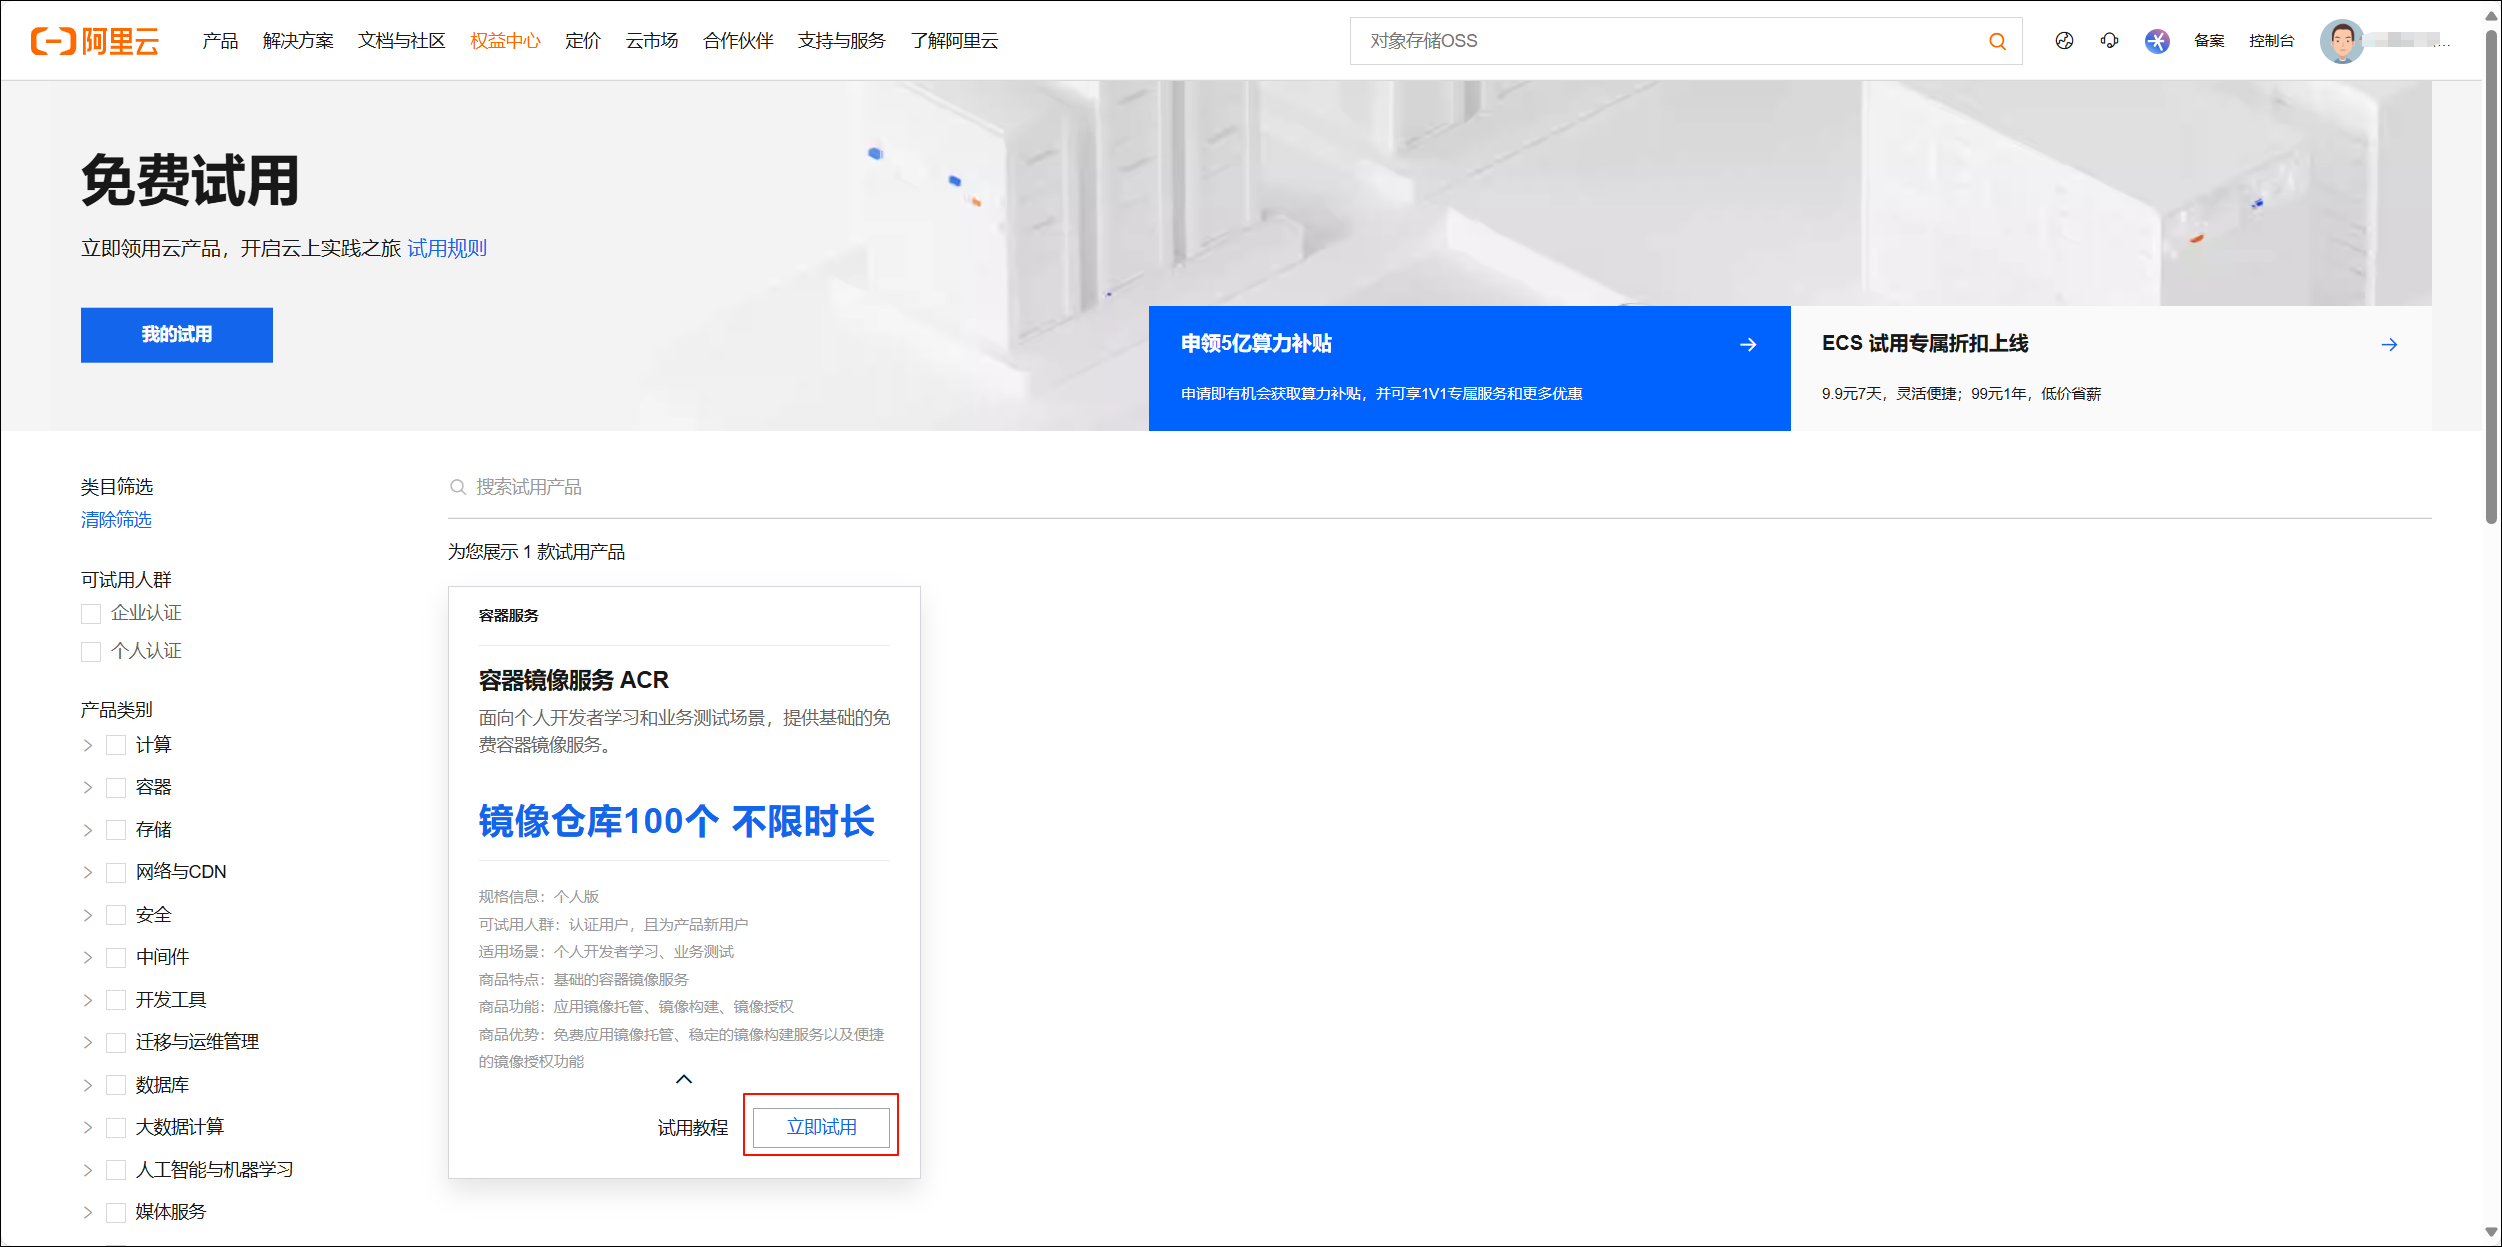Open the 产品 navigation menu
2502x1247 pixels.
tap(220, 41)
